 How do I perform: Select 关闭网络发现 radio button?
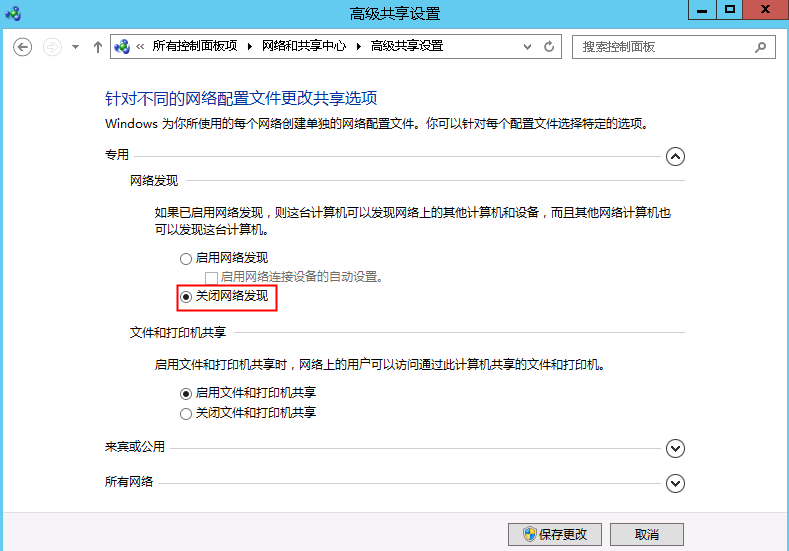point(185,297)
